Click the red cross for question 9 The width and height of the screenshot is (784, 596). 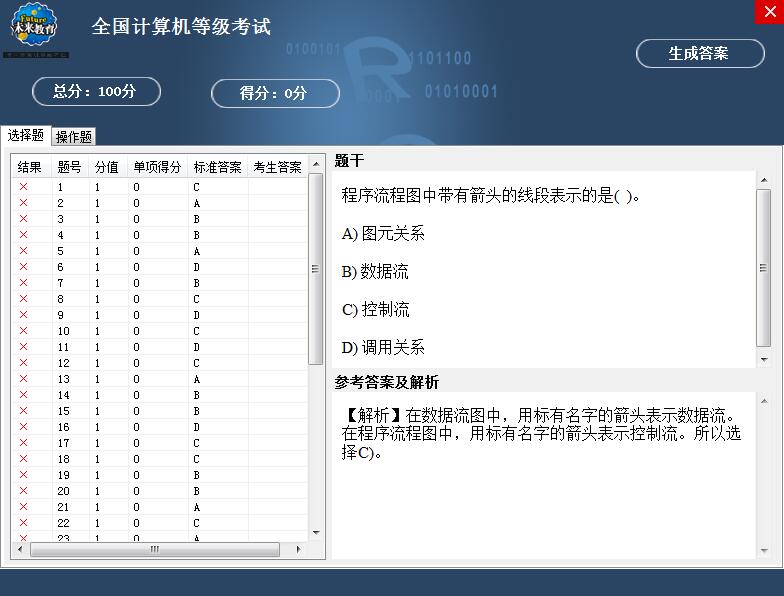pos(24,314)
